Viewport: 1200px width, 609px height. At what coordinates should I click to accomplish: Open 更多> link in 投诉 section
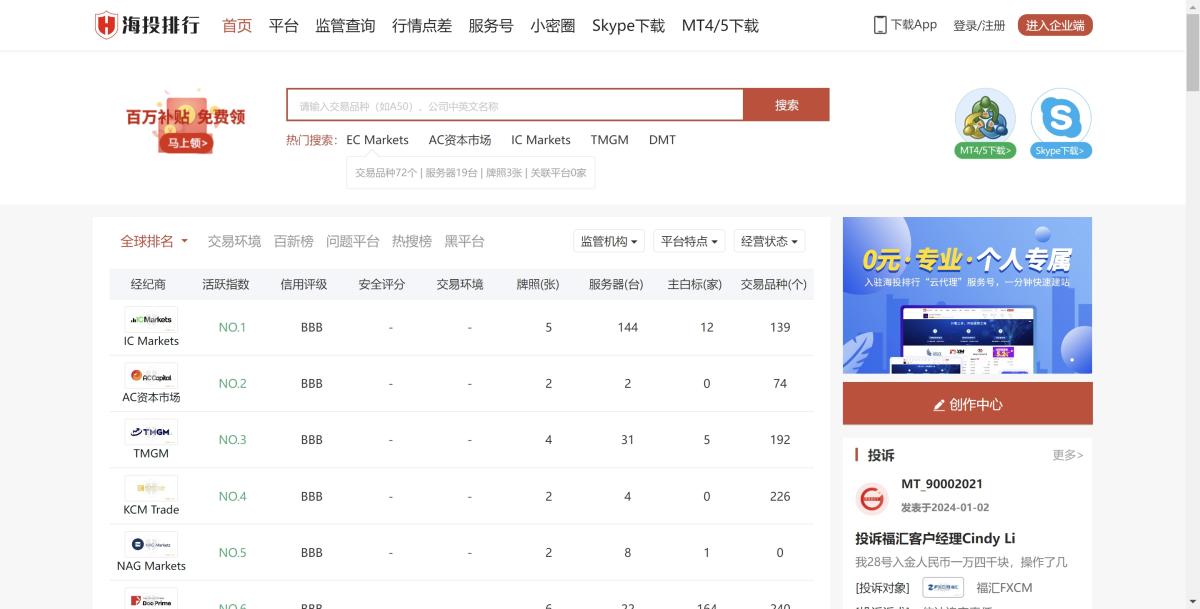1068,455
